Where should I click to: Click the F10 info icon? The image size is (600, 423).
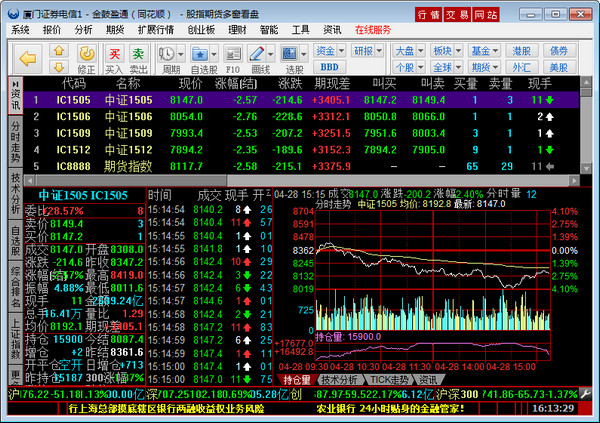click(x=233, y=54)
